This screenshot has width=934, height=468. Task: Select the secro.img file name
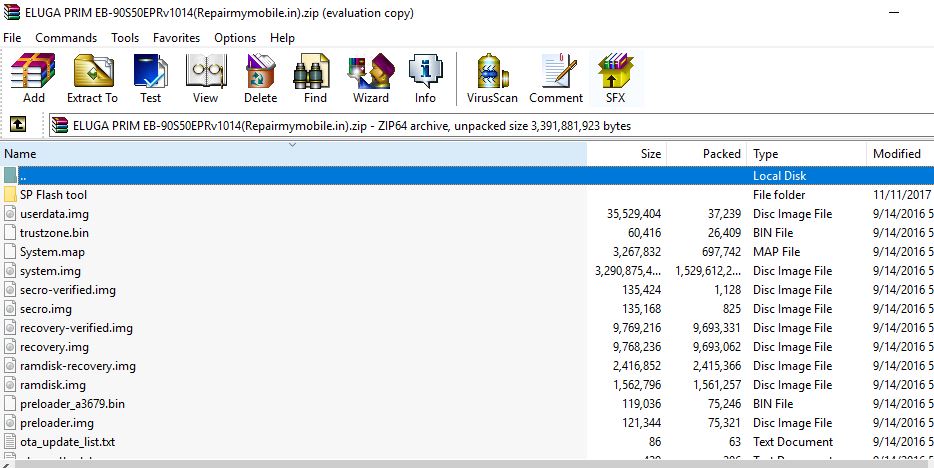click(x=46, y=309)
